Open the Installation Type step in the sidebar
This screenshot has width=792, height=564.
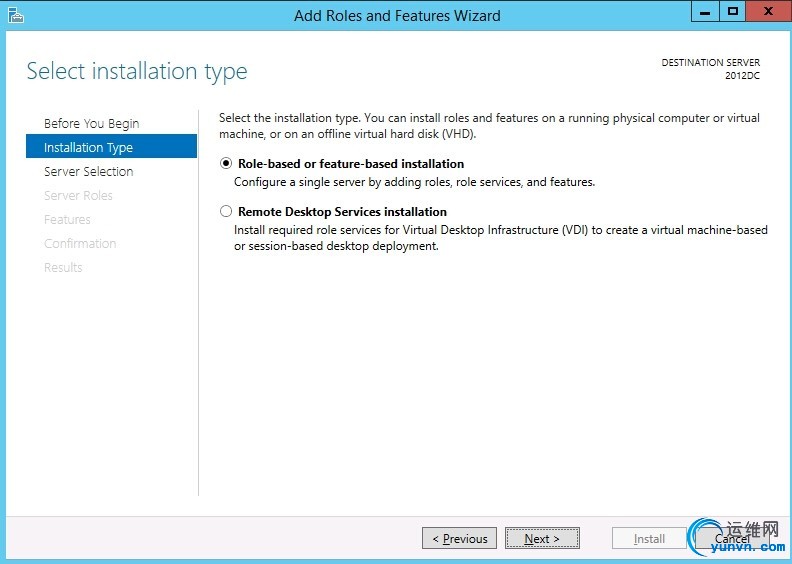(88, 148)
